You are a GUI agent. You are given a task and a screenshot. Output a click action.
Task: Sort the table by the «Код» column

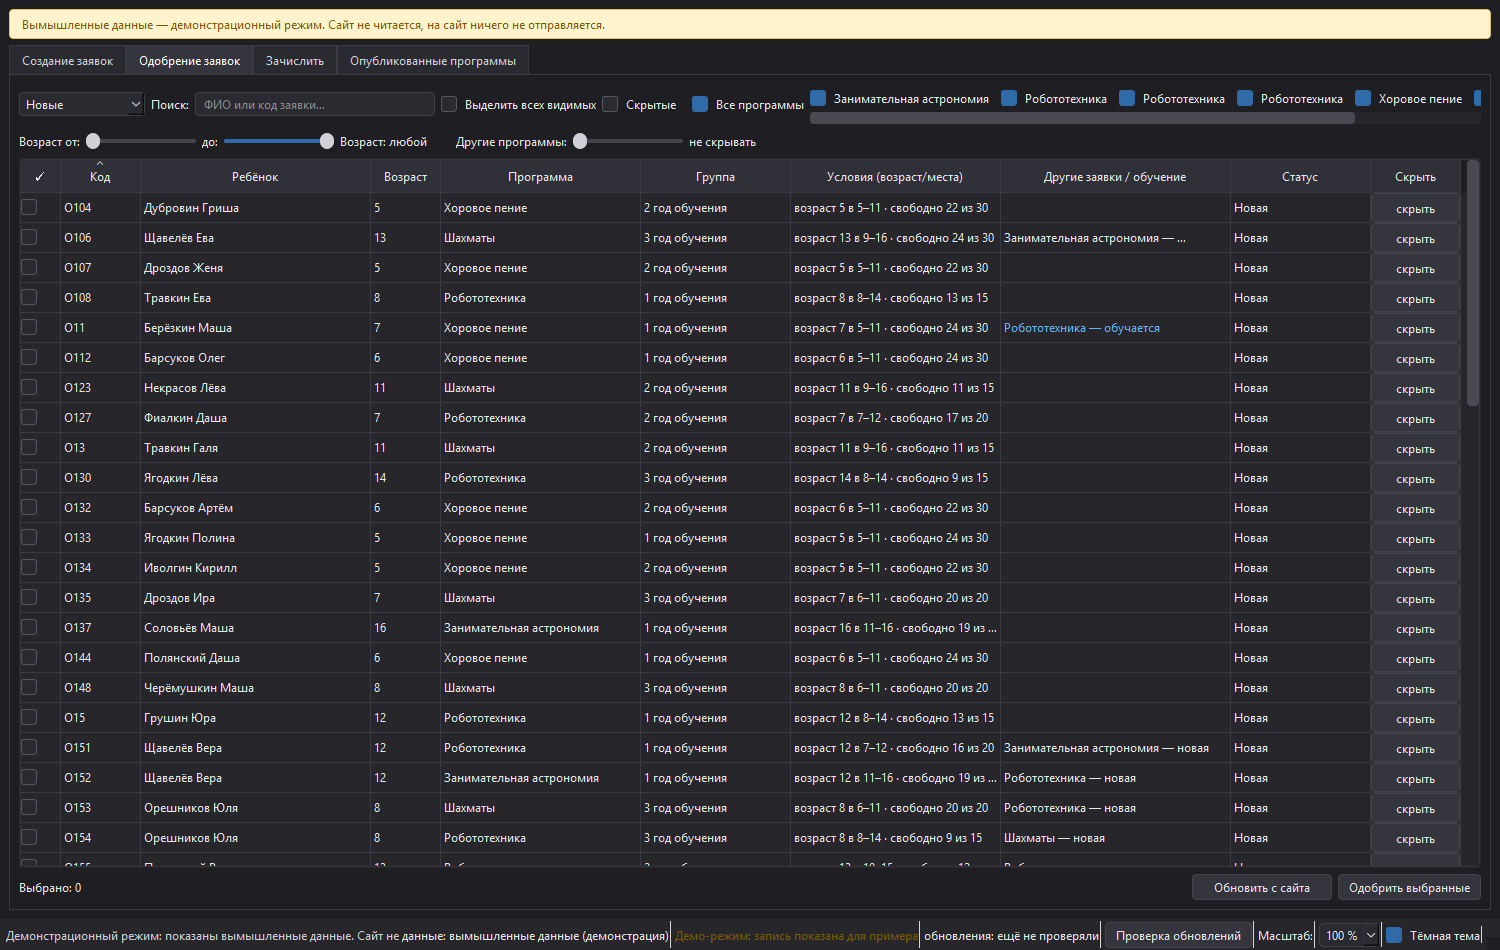coord(100,177)
